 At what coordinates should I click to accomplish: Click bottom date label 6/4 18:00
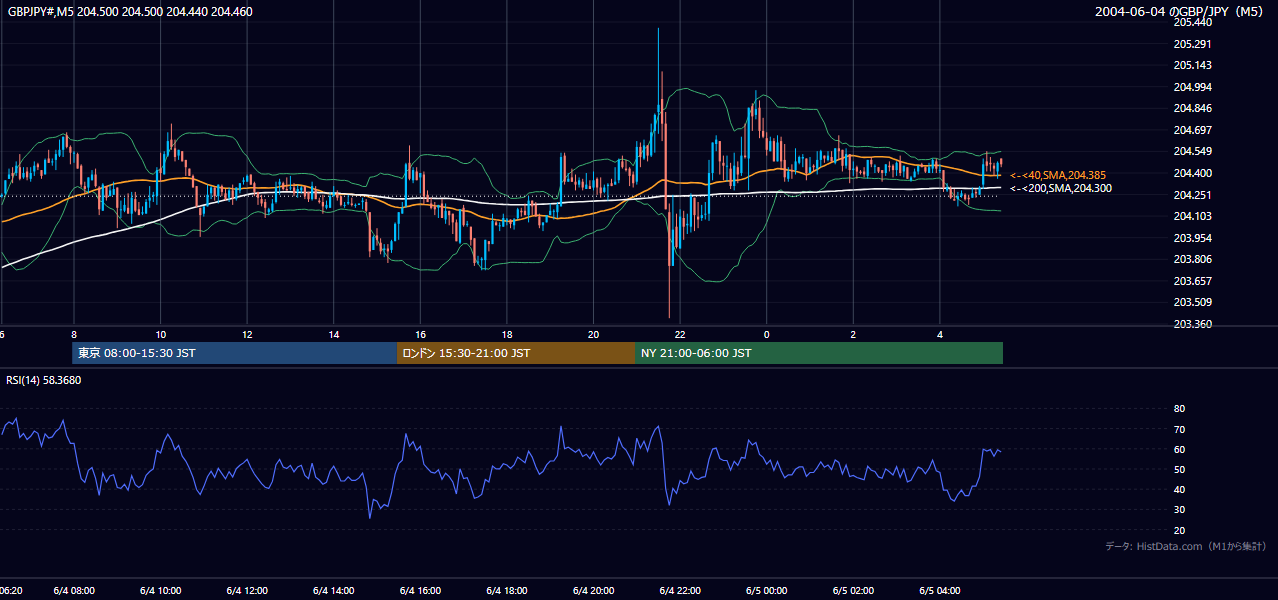click(507, 591)
